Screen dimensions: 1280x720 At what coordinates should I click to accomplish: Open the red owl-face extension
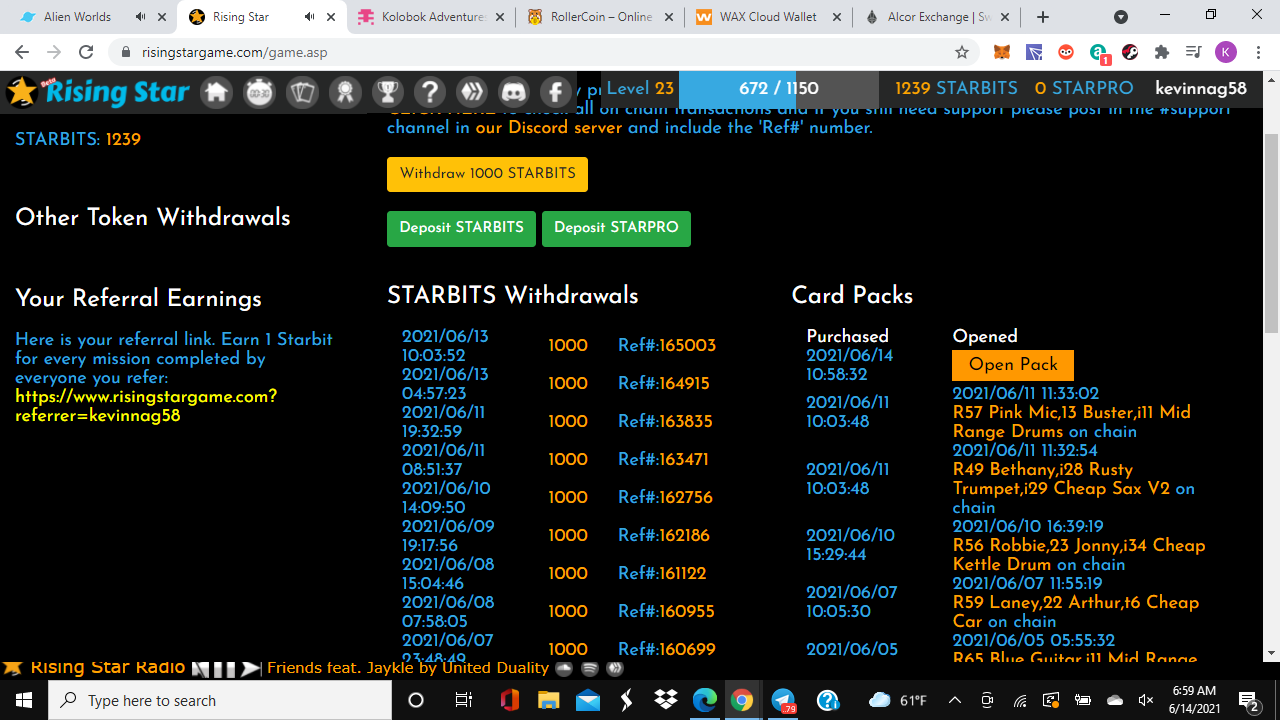pyautogui.click(x=1066, y=52)
